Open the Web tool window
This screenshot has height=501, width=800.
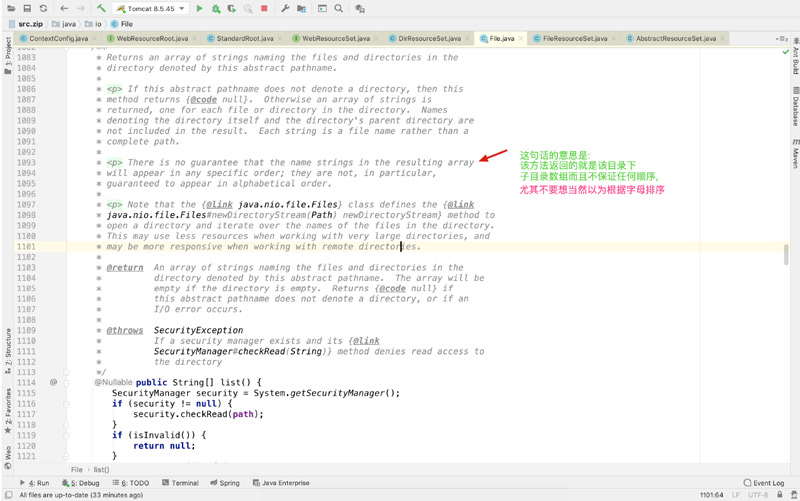[x=8, y=457]
